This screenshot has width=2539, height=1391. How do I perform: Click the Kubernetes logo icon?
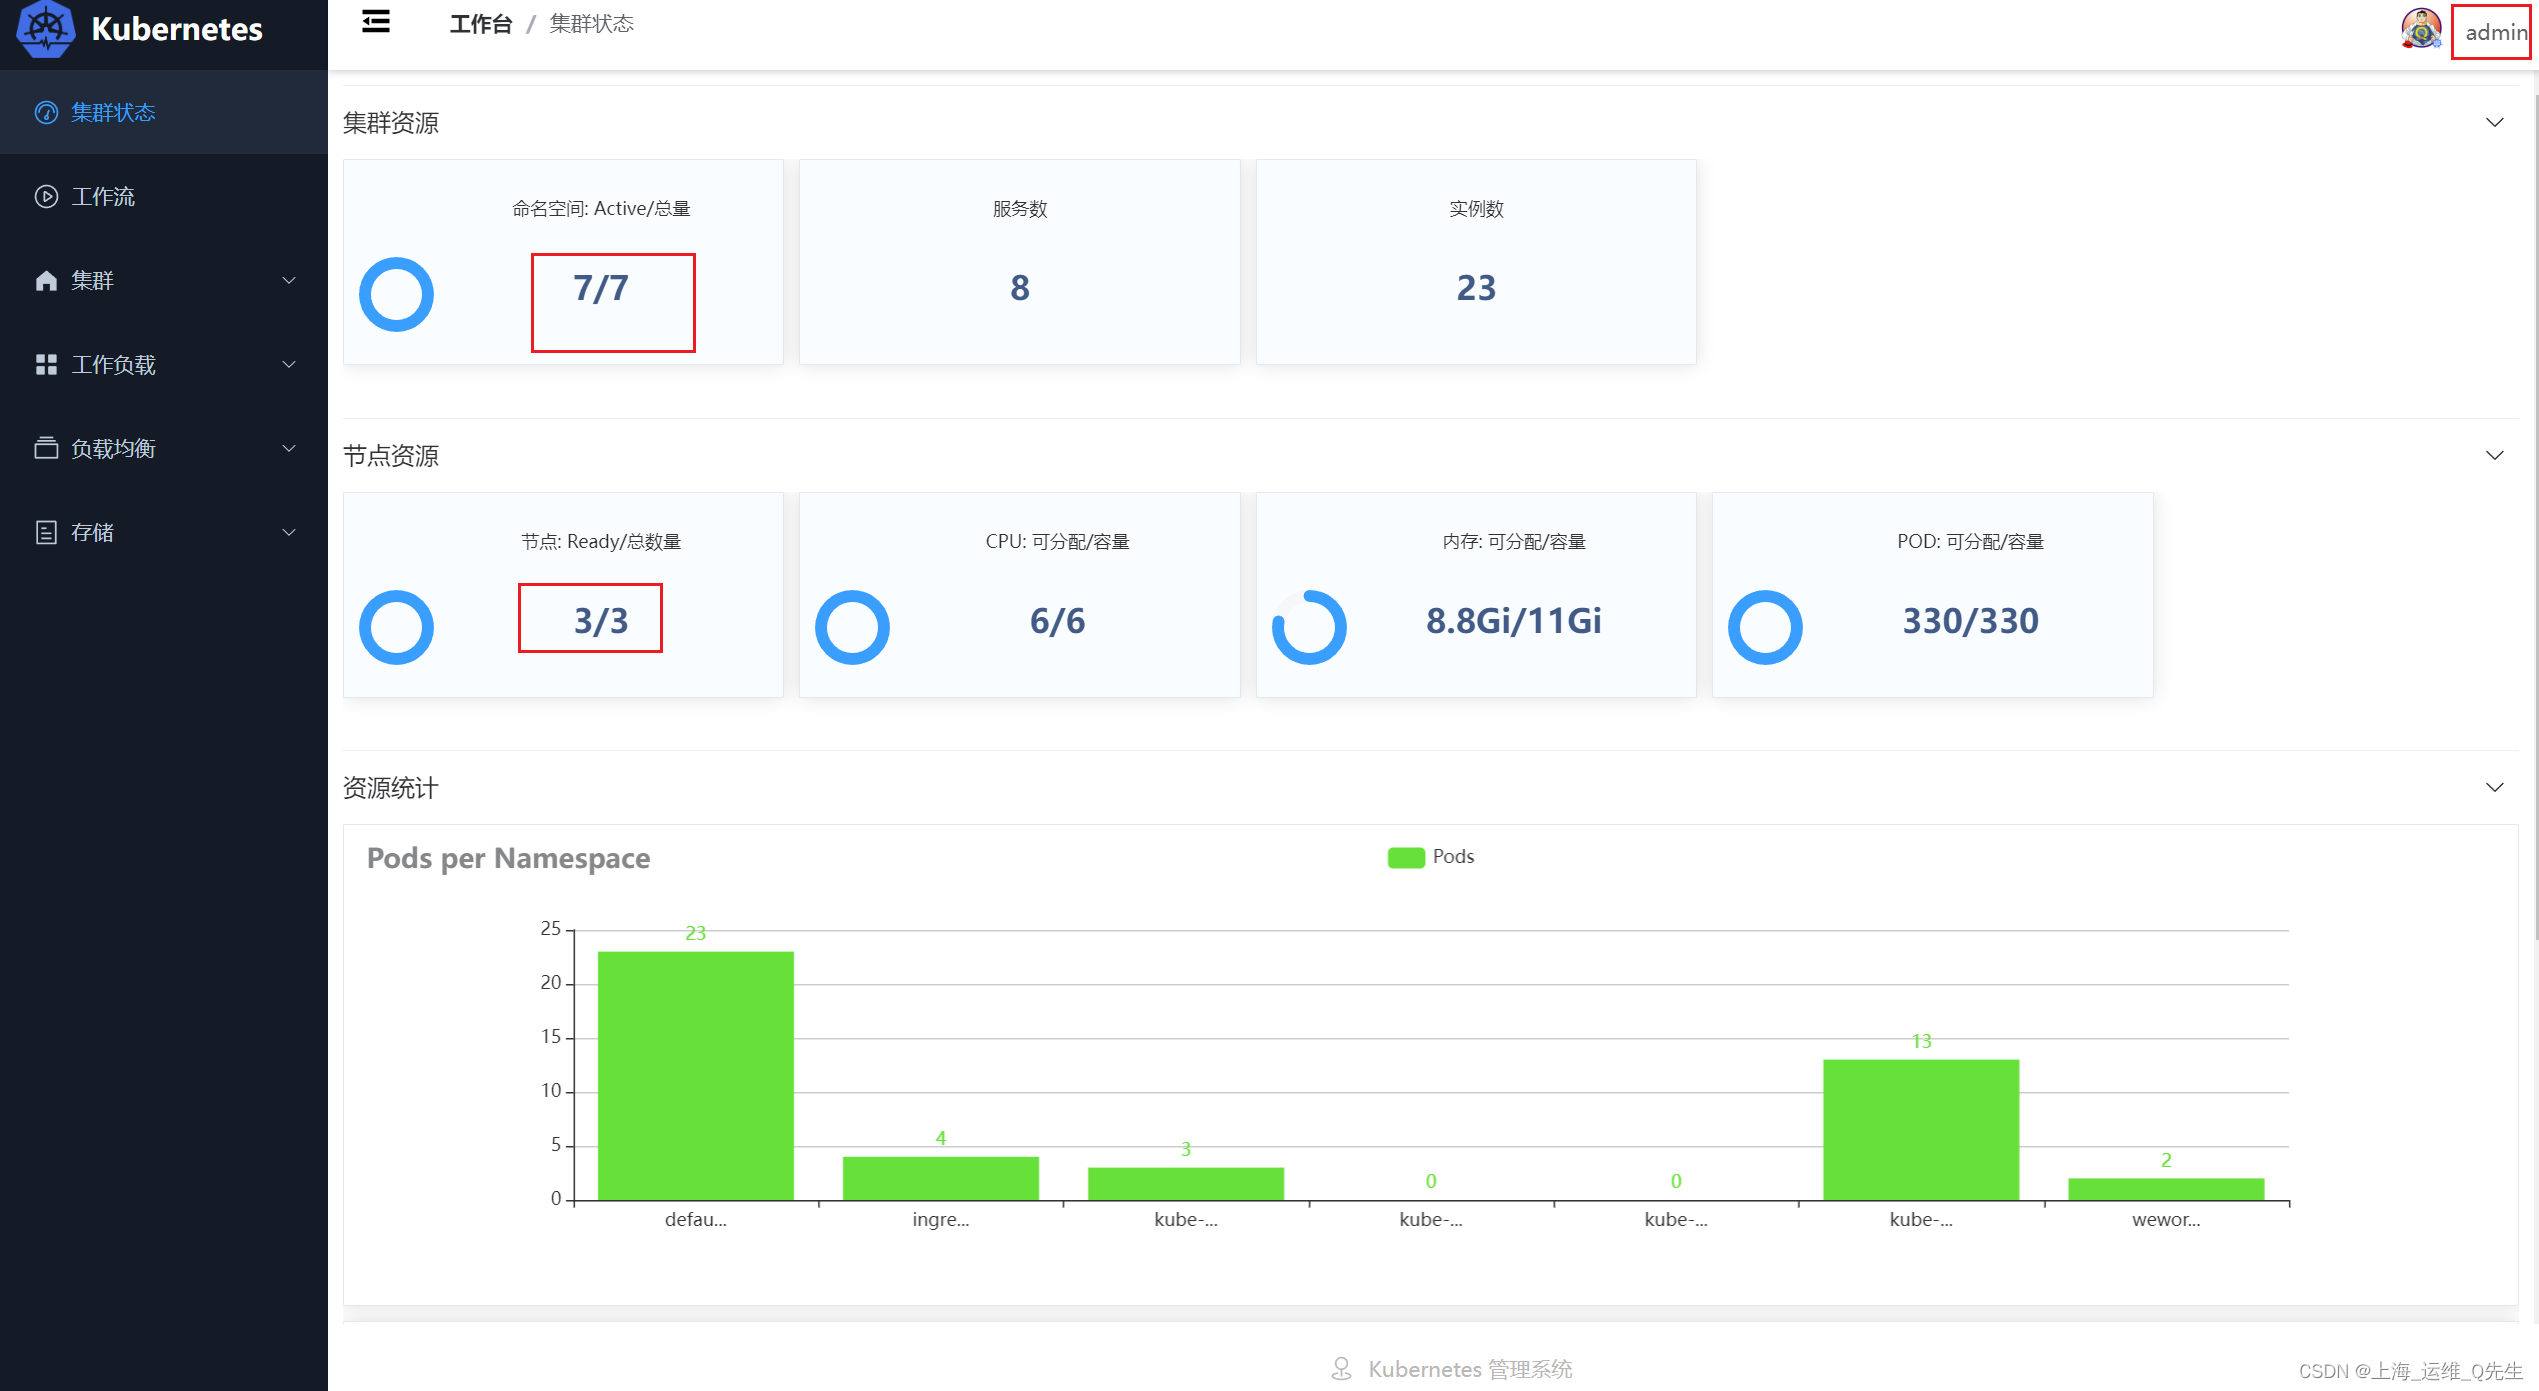pos(45,29)
